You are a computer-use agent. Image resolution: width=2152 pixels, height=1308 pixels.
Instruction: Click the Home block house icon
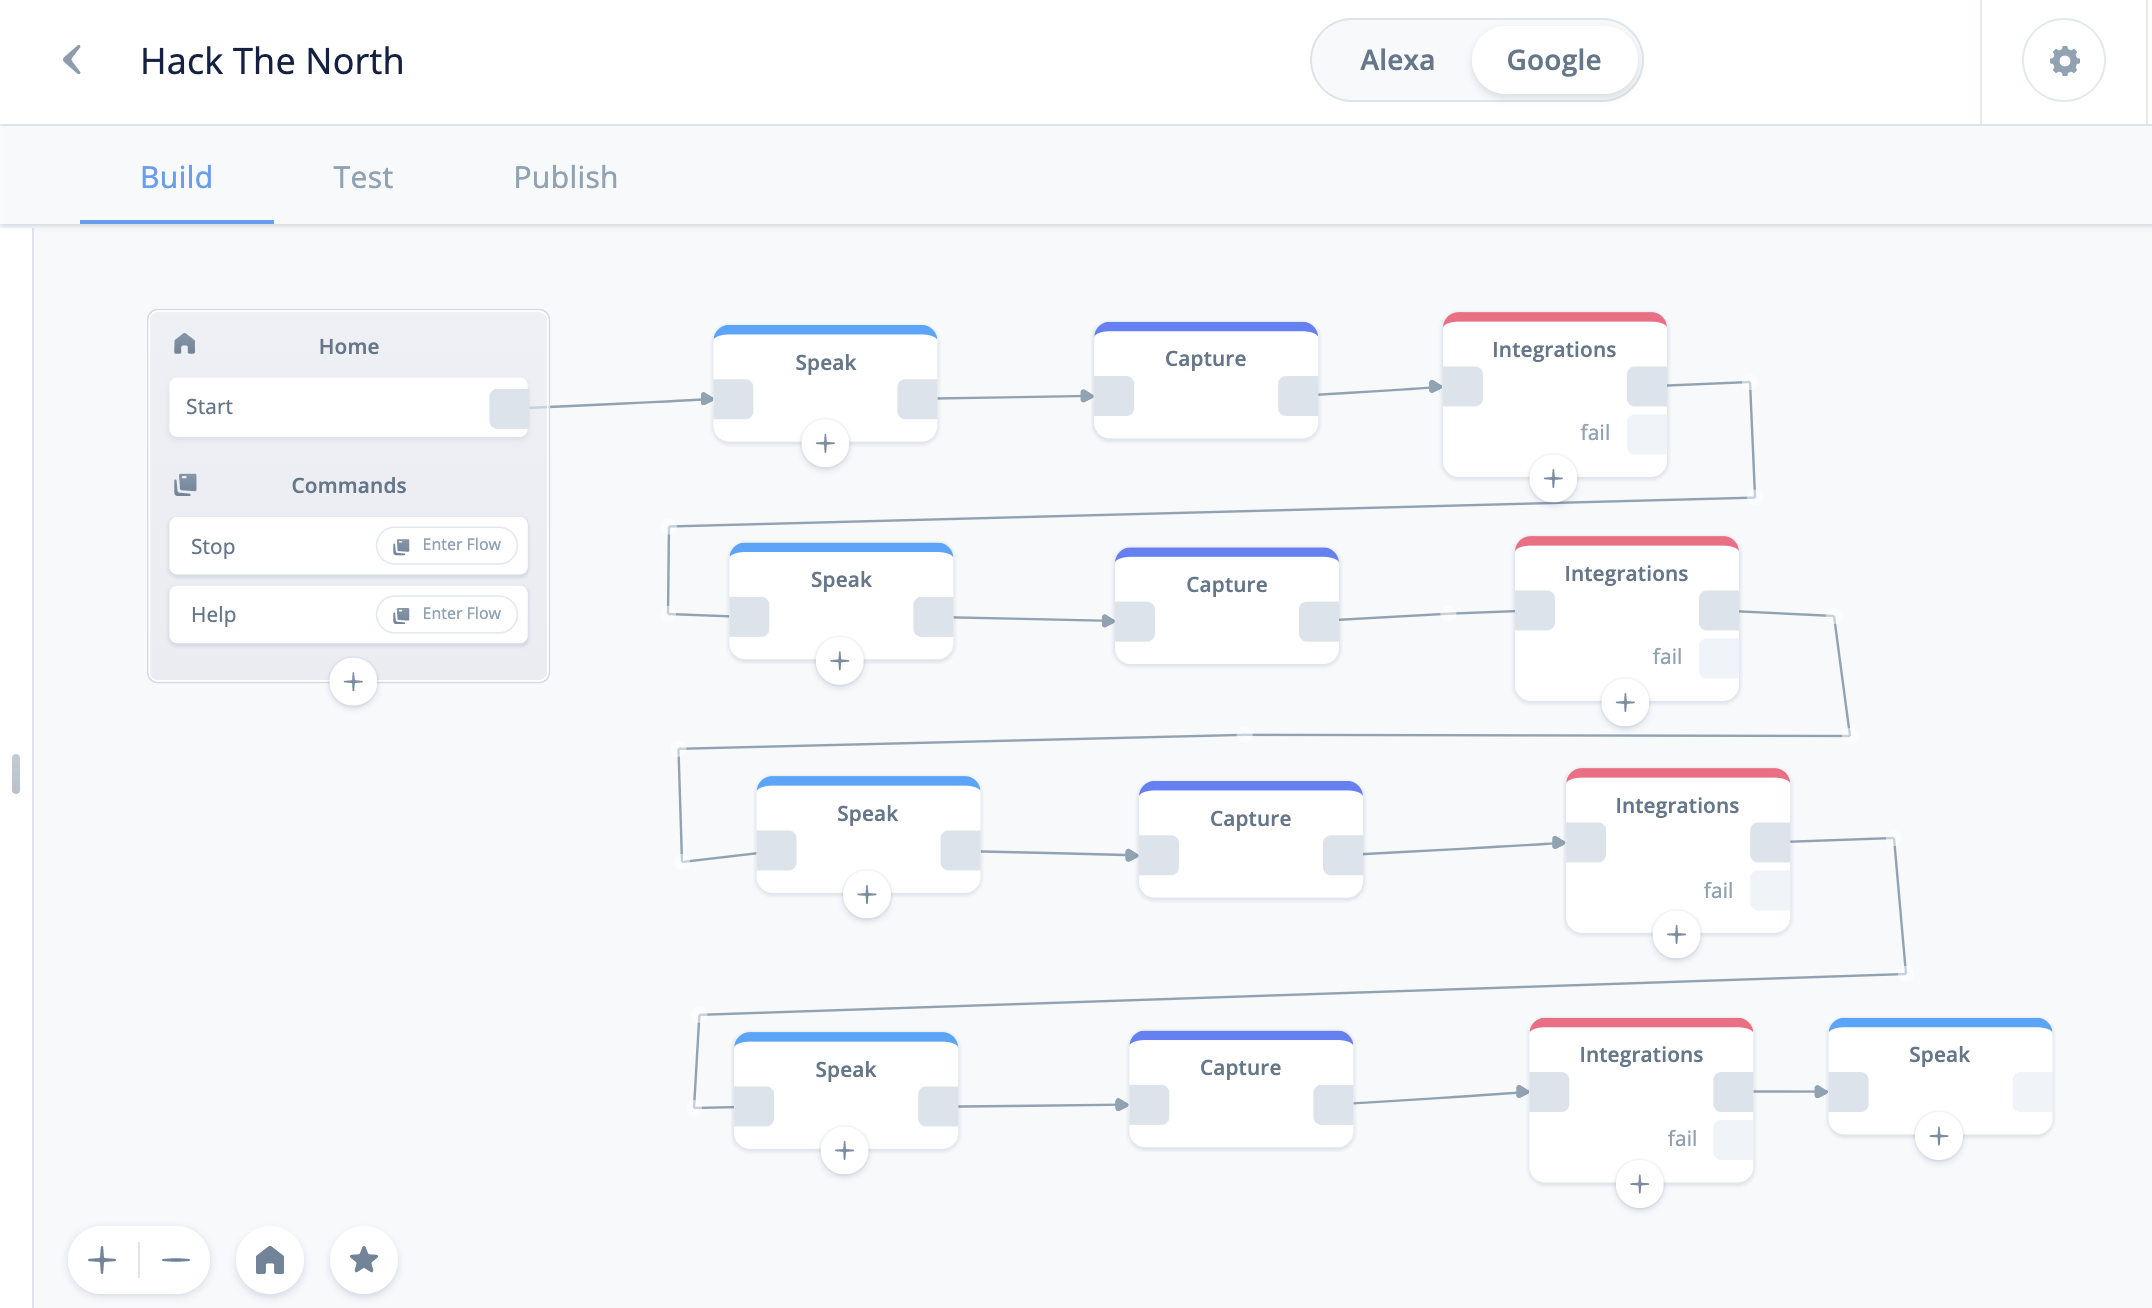coord(185,344)
